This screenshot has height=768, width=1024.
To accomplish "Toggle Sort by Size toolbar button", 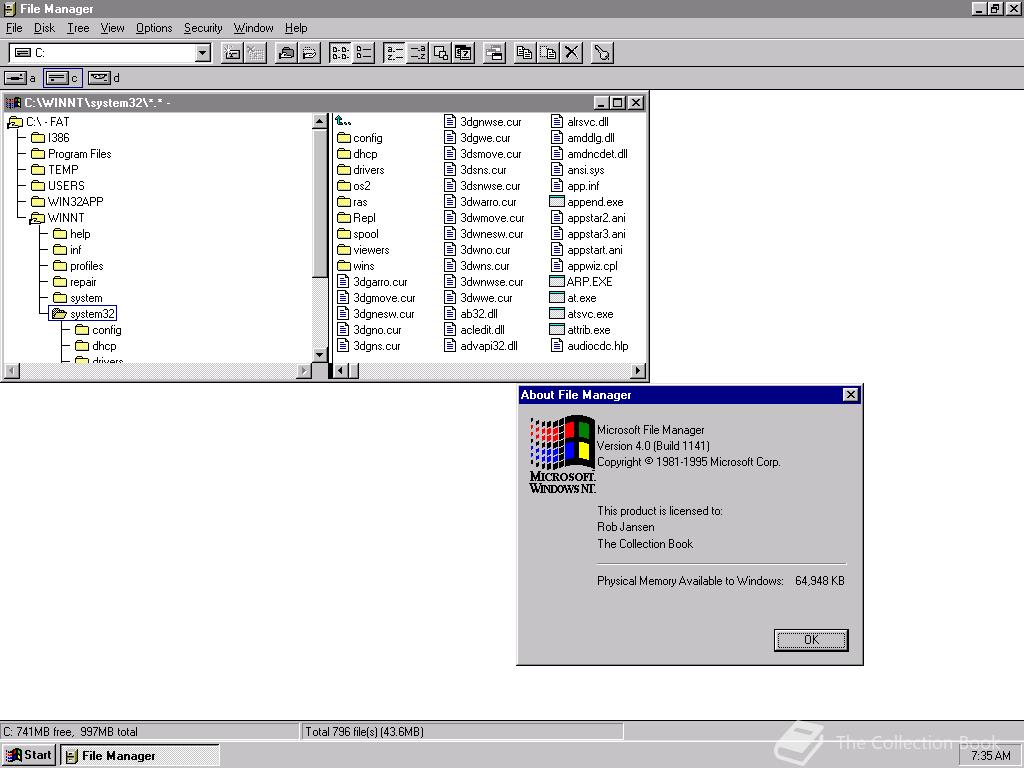I will click(x=441, y=53).
